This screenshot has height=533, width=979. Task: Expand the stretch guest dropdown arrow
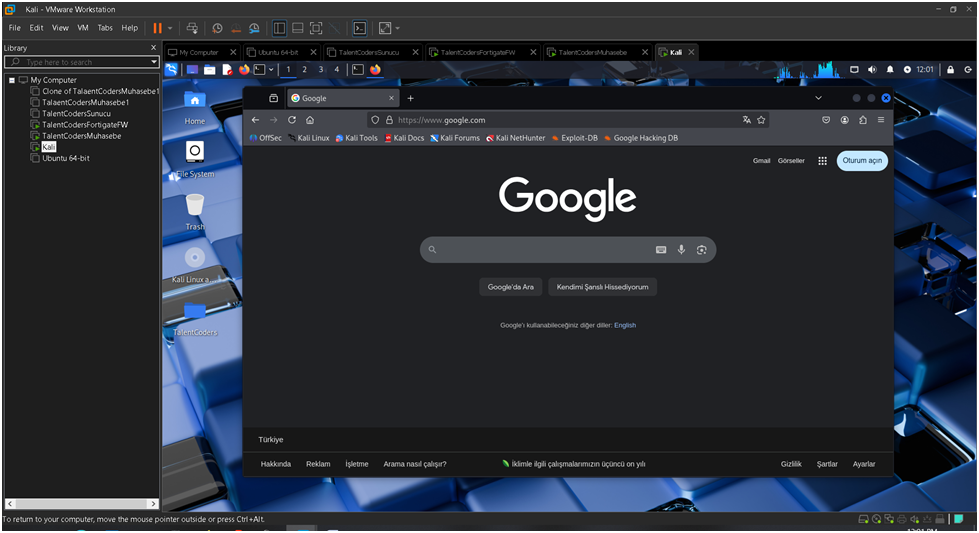(398, 28)
